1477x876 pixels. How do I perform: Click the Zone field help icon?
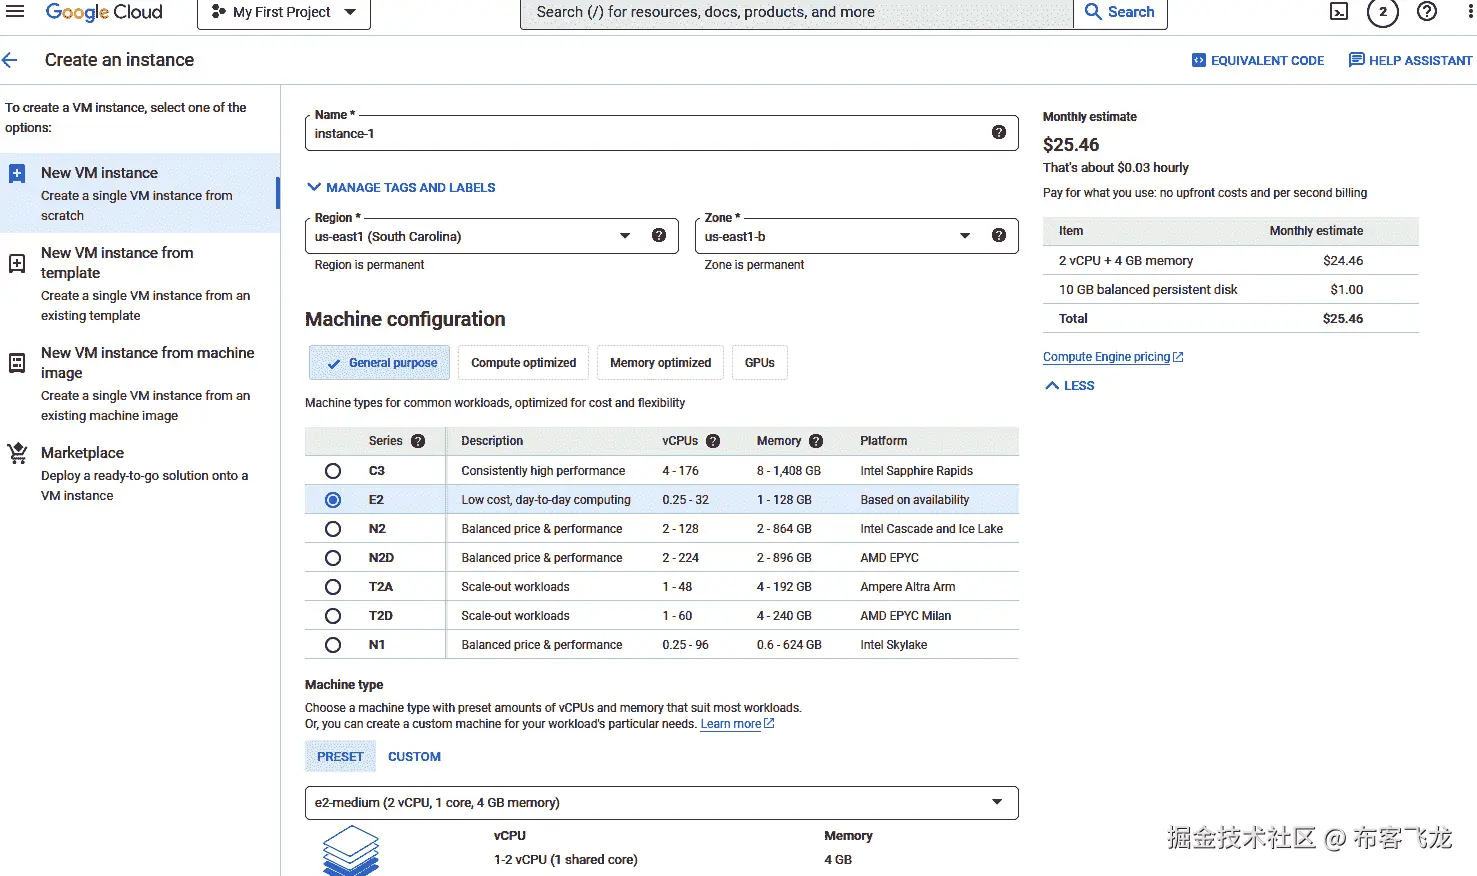998,235
